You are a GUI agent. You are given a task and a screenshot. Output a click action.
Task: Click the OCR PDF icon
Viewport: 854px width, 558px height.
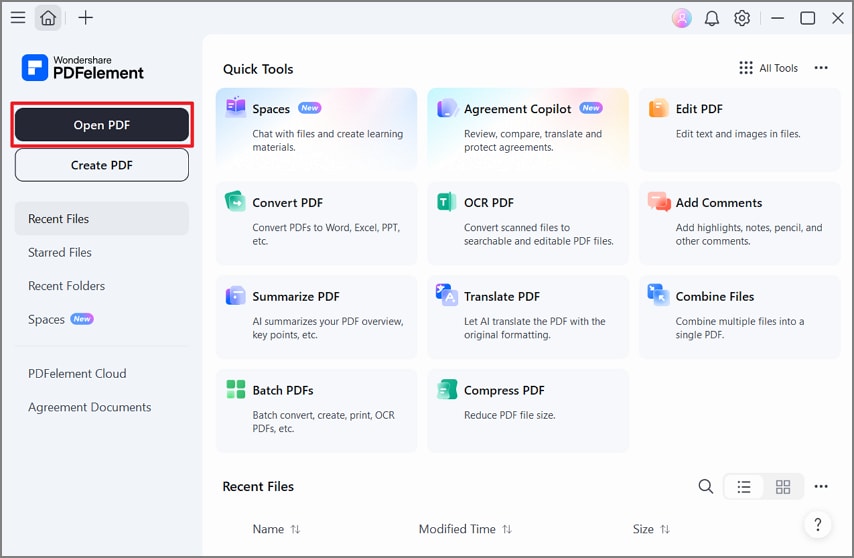coord(447,202)
